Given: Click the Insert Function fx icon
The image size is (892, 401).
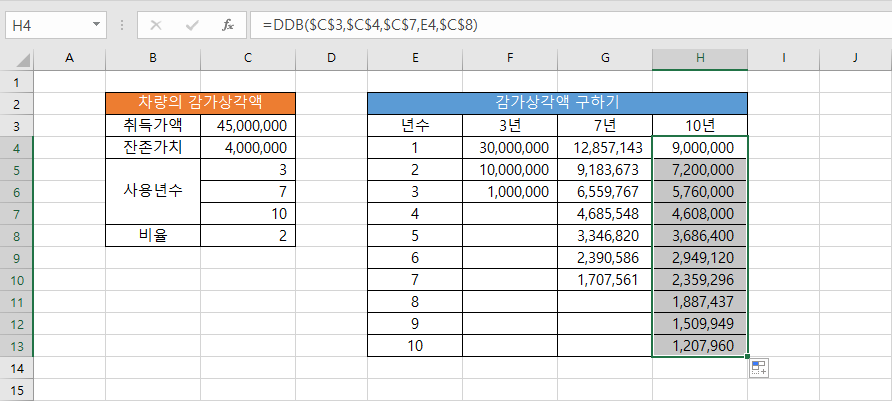Looking at the screenshot, I should (228, 25).
